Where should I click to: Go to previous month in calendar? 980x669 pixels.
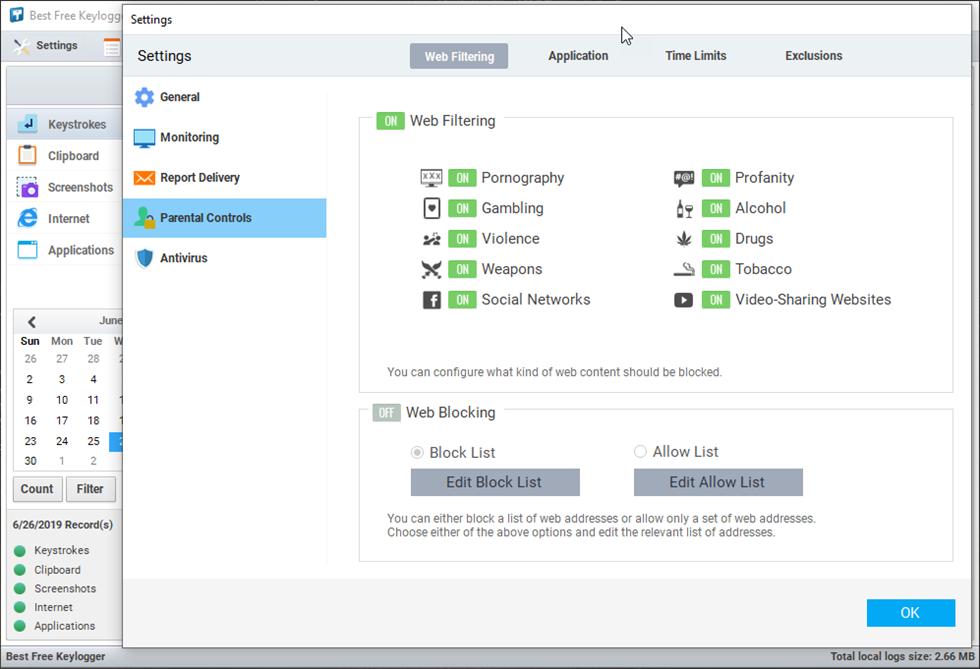click(x=31, y=321)
